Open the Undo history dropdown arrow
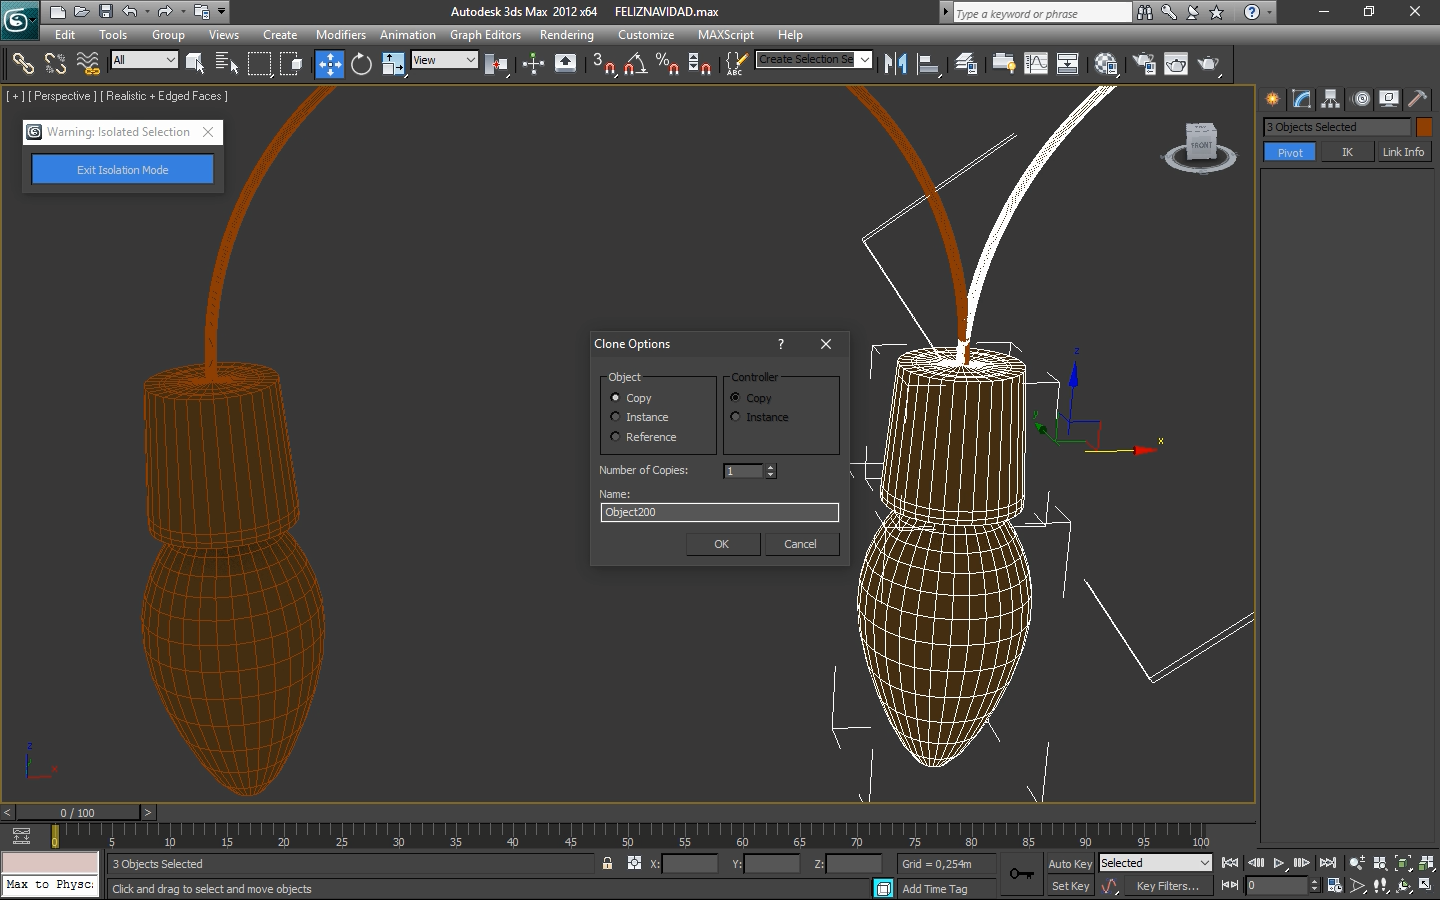Screen dimensions: 1440x900 tap(146, 12)
